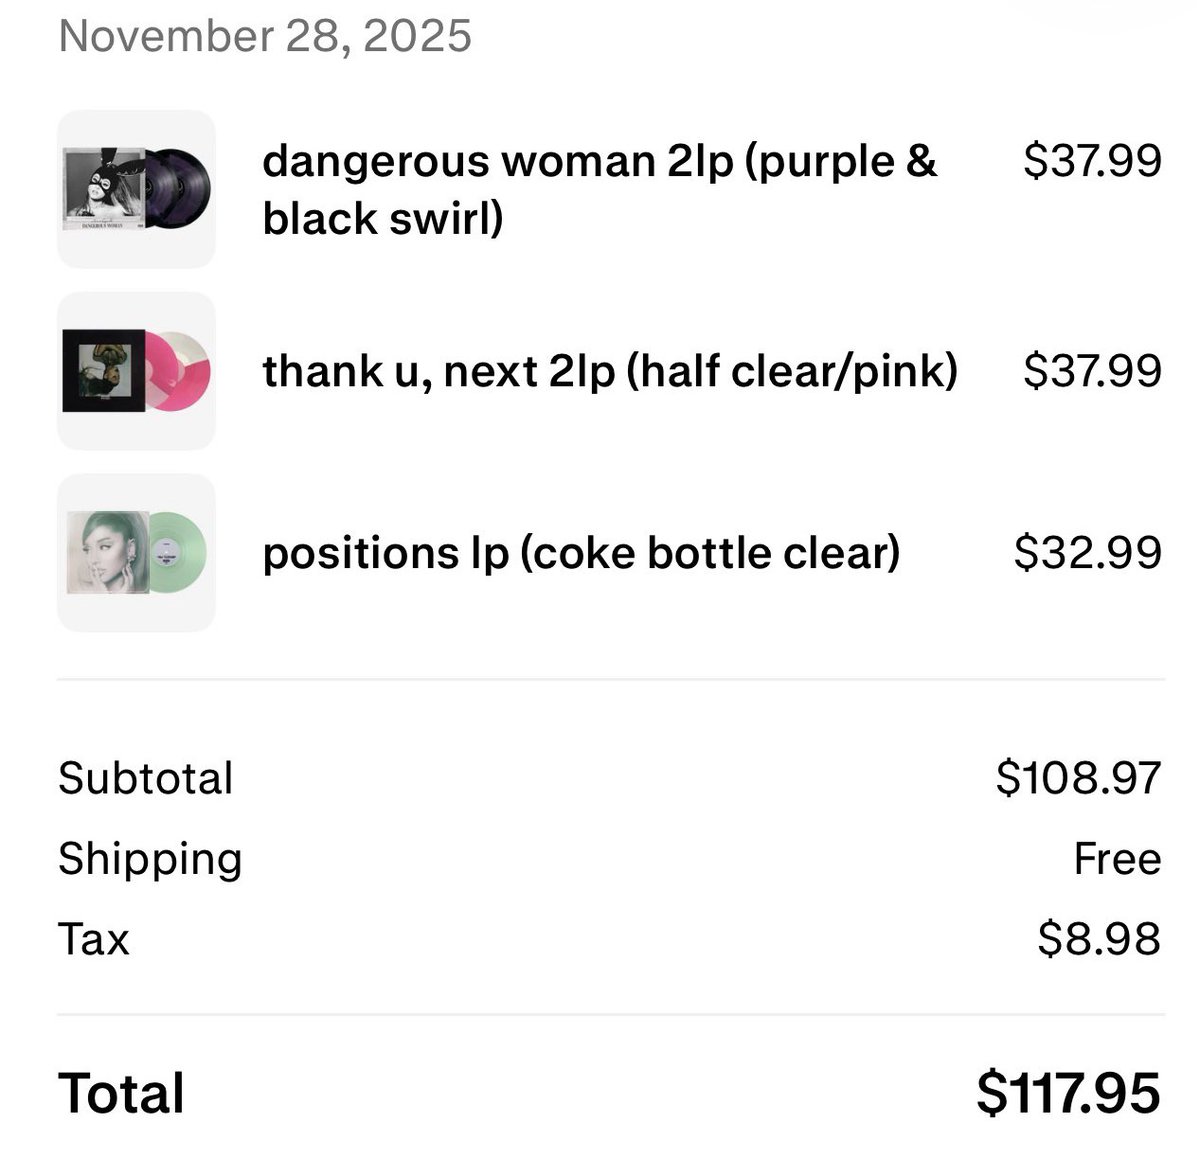The height and width of the screenshot is (1158, 1200).
Task: Click the Total label
Action: 121,1093
